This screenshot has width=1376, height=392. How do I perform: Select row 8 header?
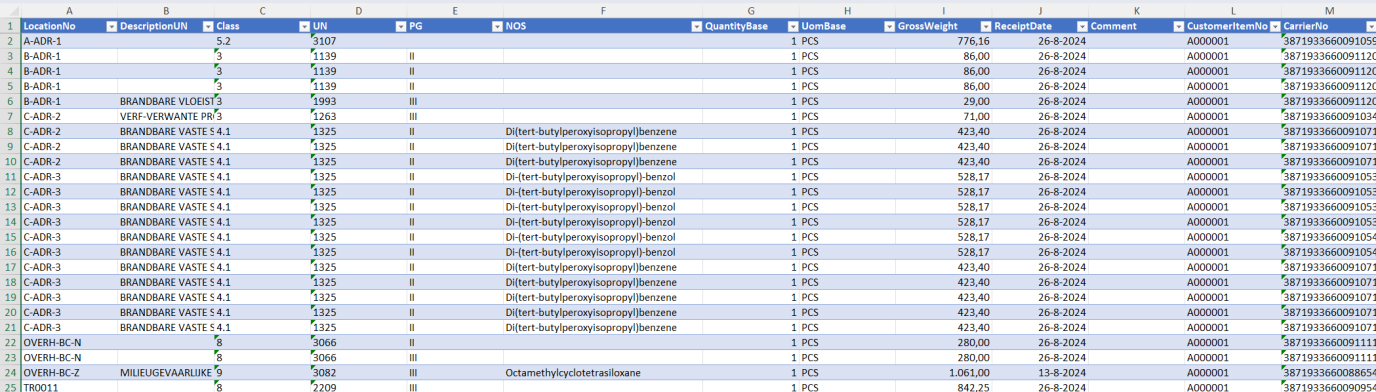pyautogui.click(x=9, y=131)
